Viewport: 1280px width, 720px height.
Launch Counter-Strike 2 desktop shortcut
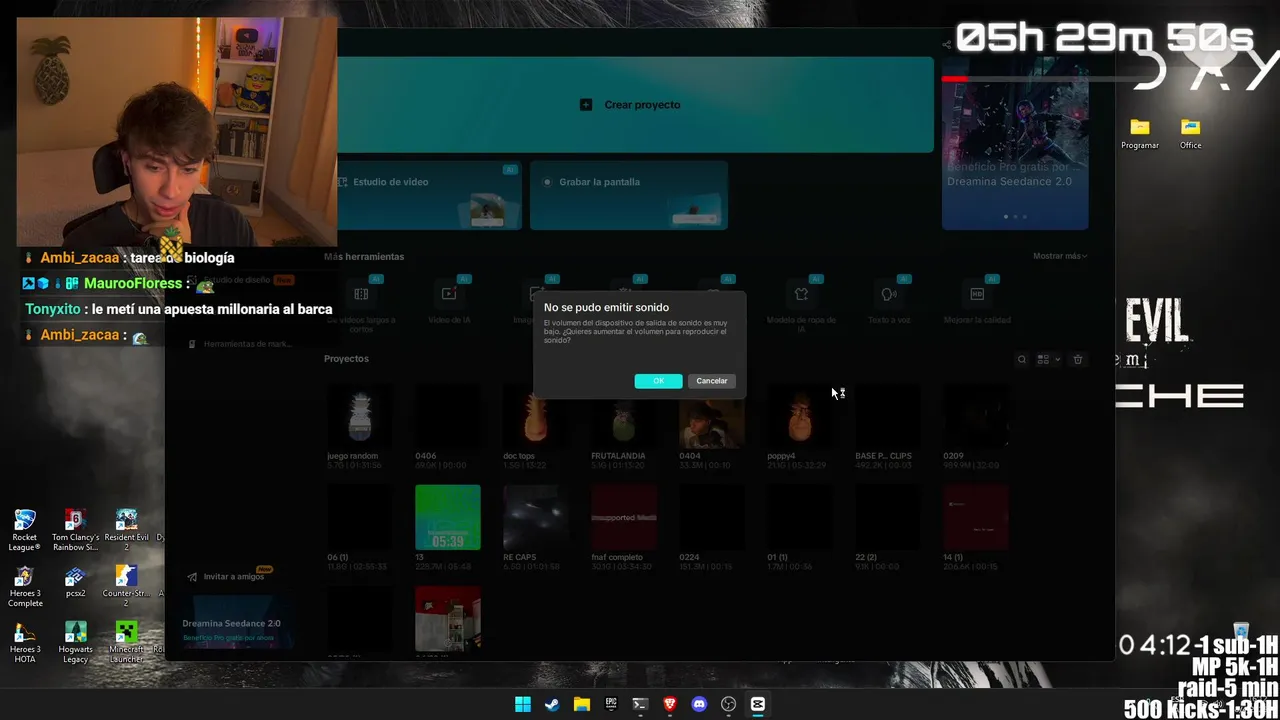[126, 587]
